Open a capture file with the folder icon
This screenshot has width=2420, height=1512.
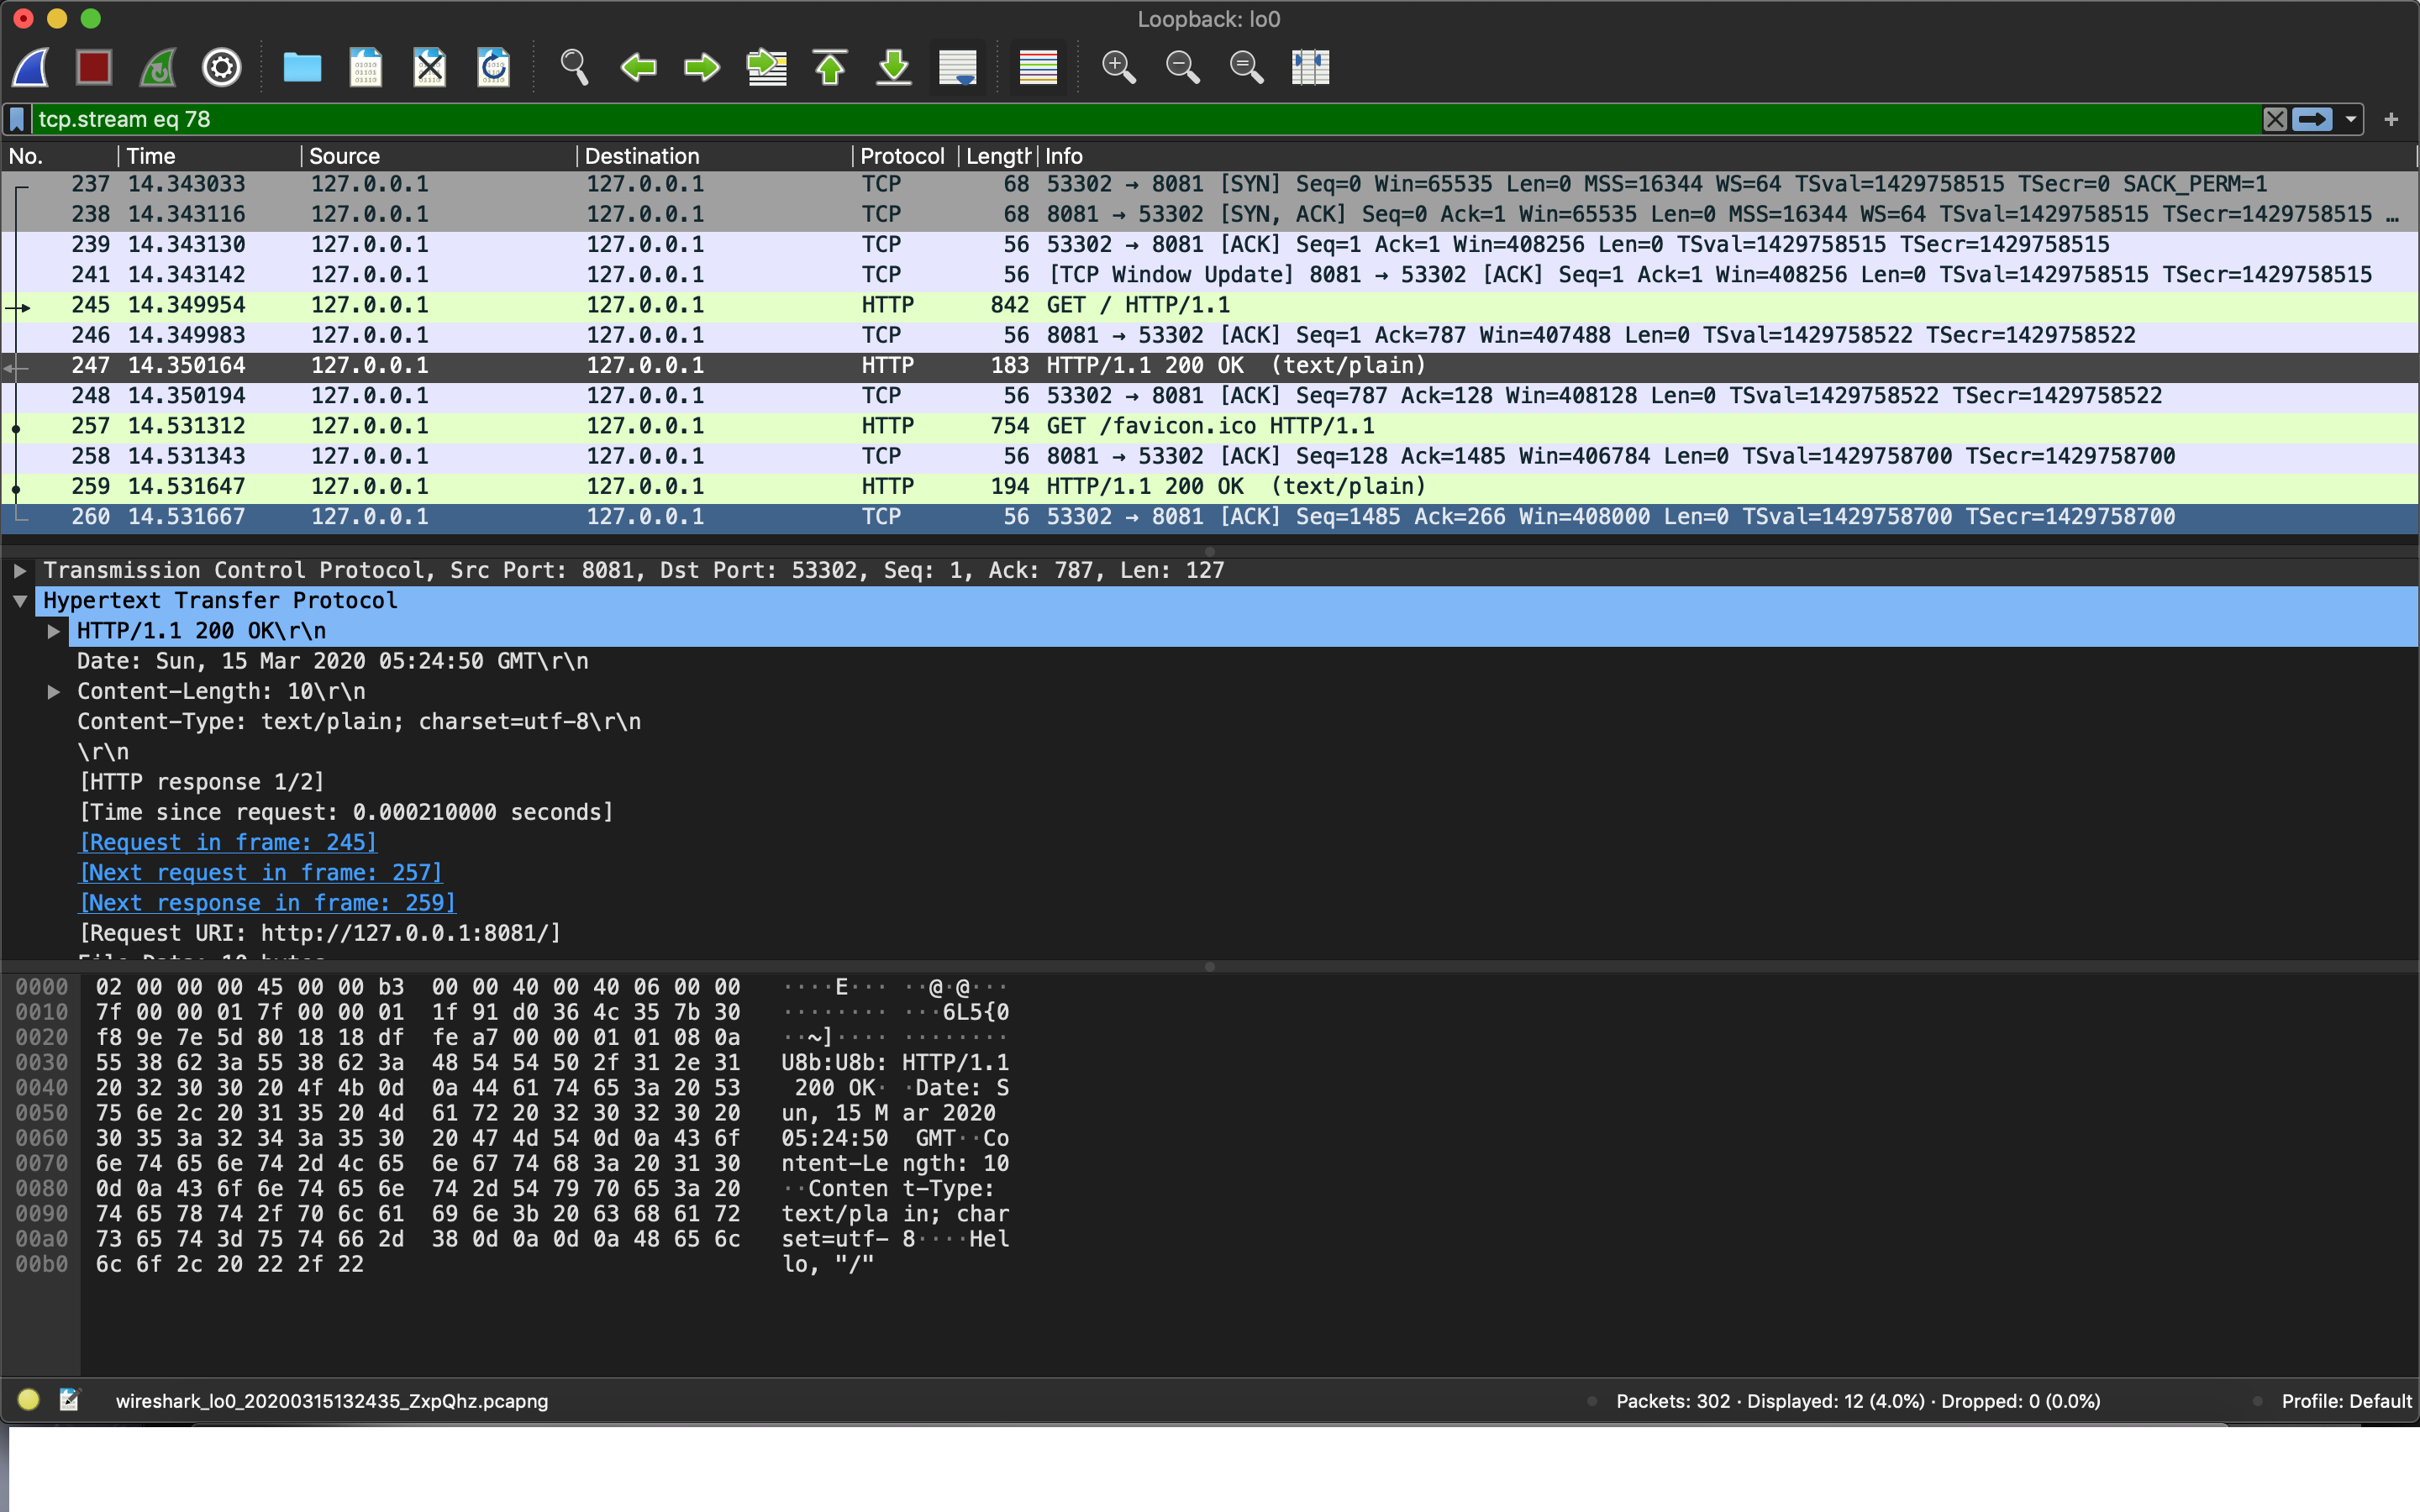tap(302, 68)
